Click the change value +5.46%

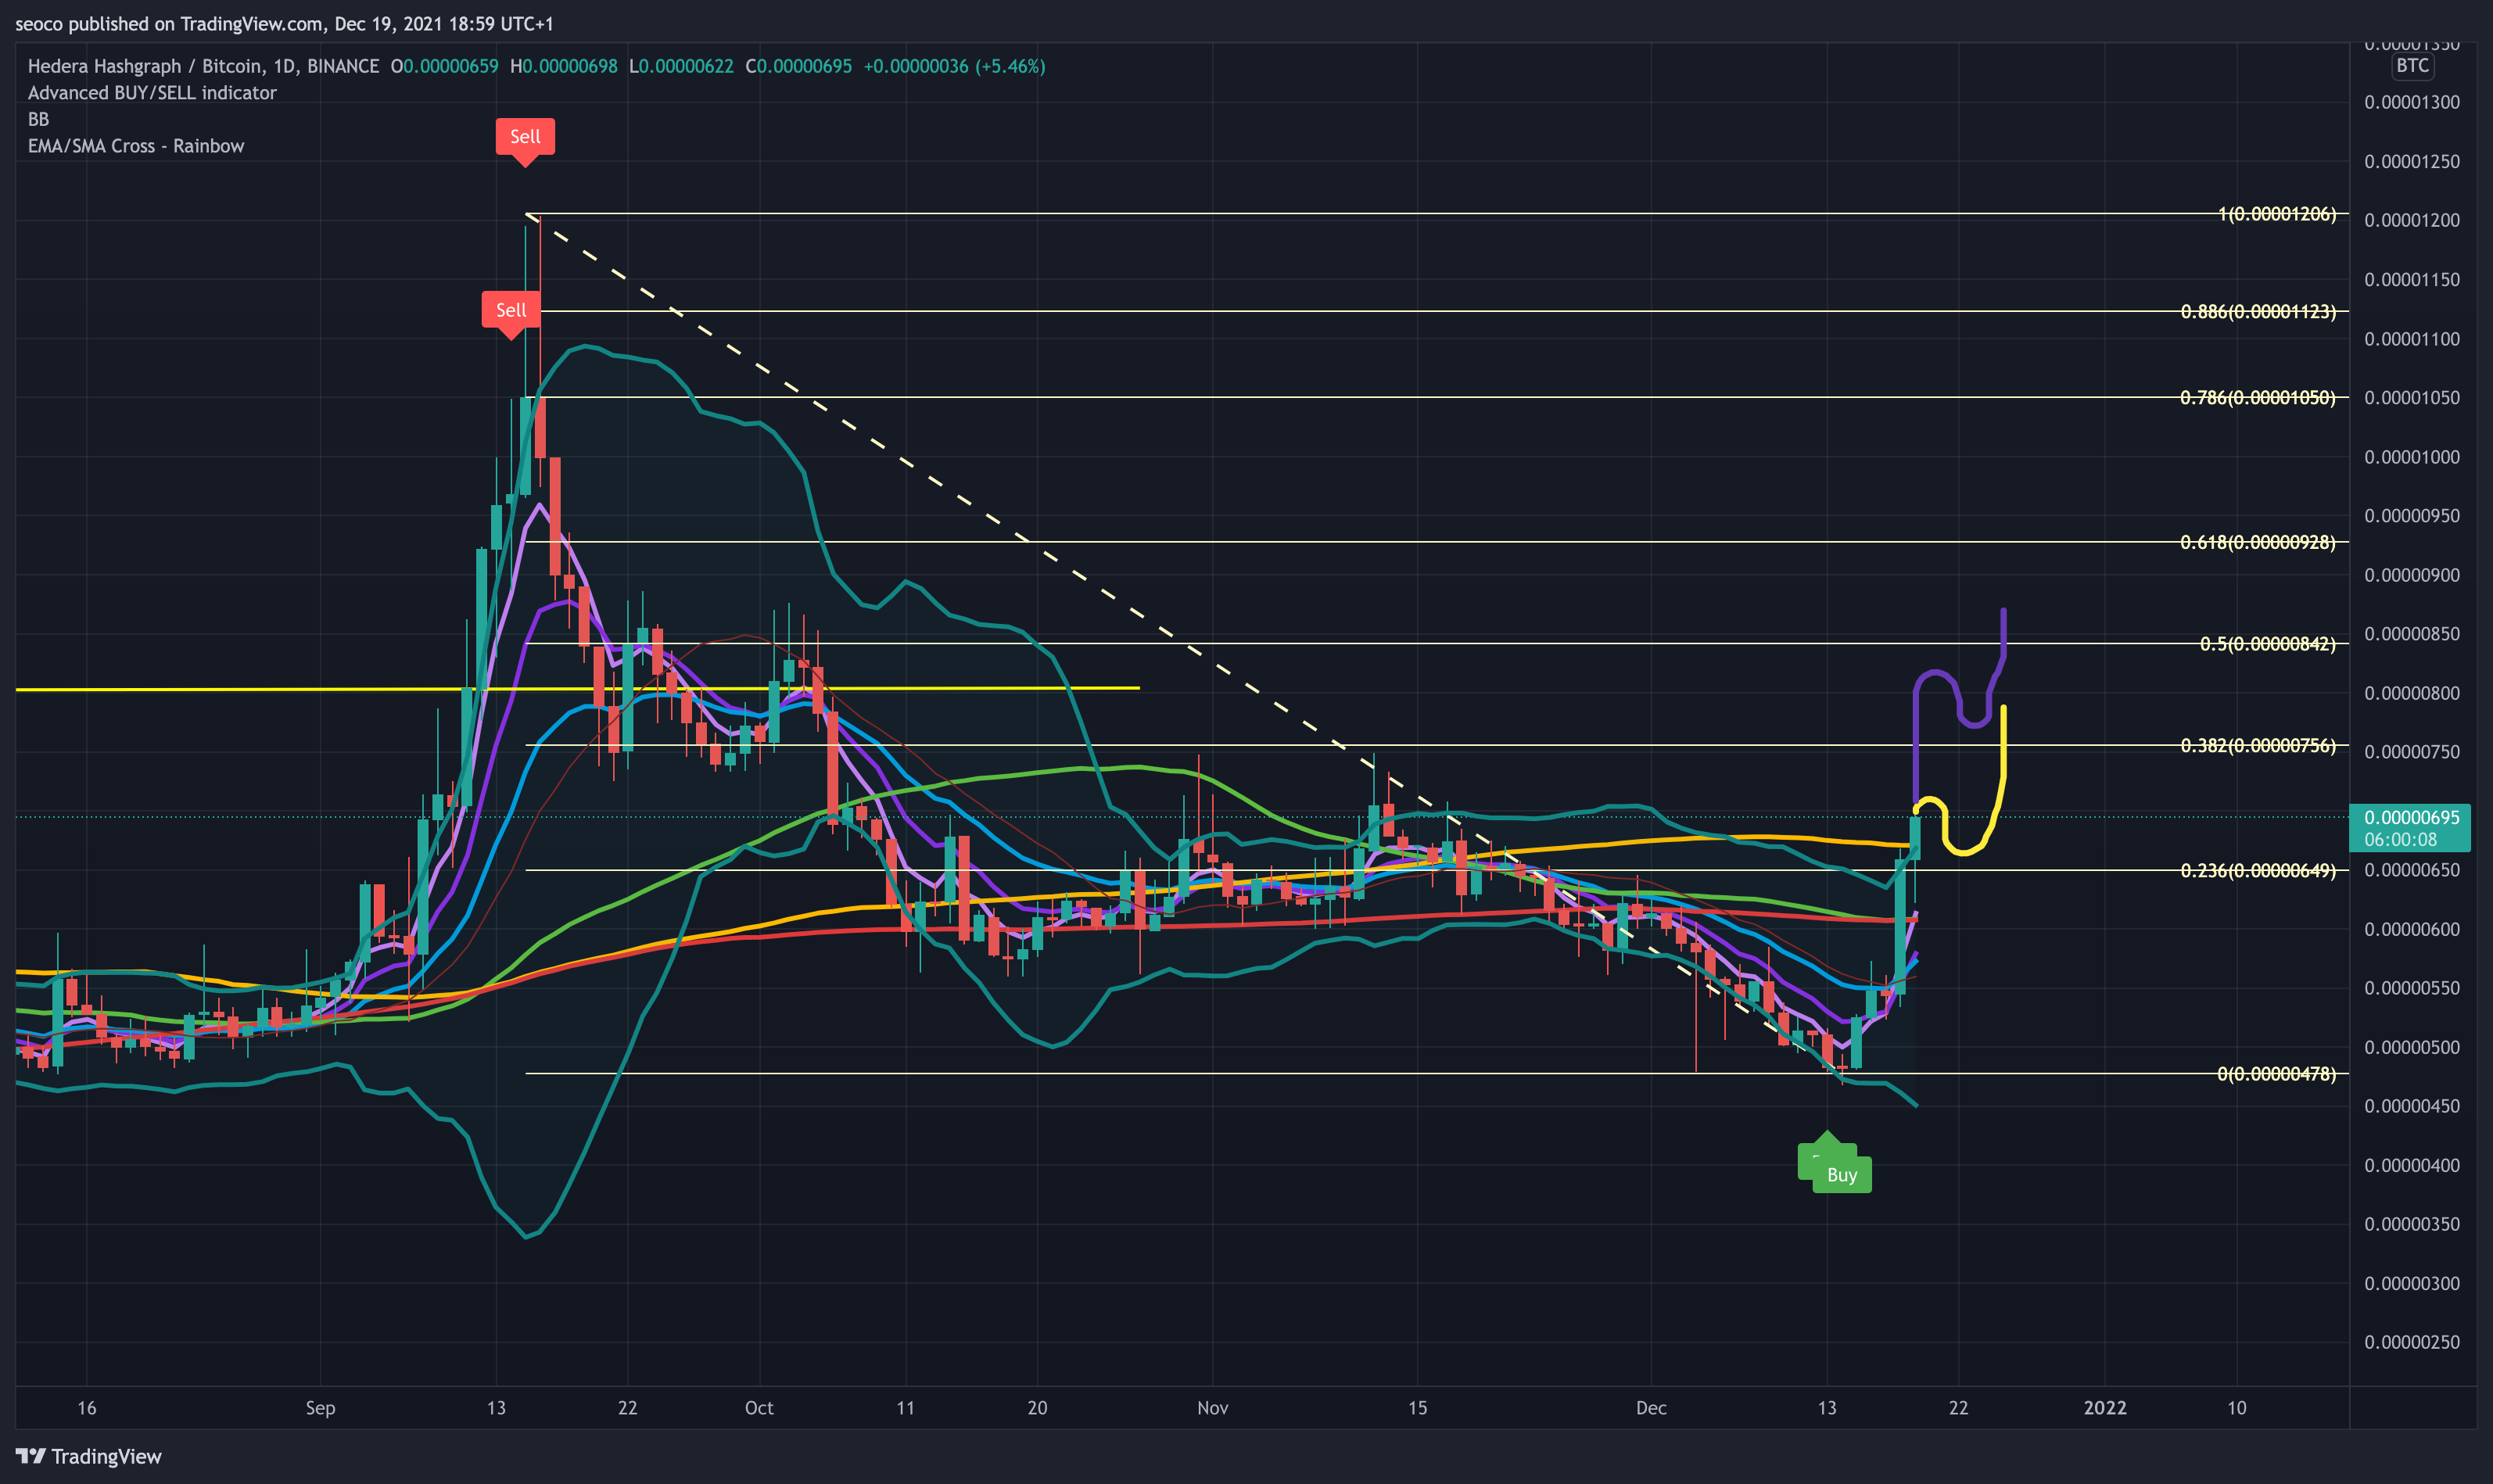point(1010,66)
